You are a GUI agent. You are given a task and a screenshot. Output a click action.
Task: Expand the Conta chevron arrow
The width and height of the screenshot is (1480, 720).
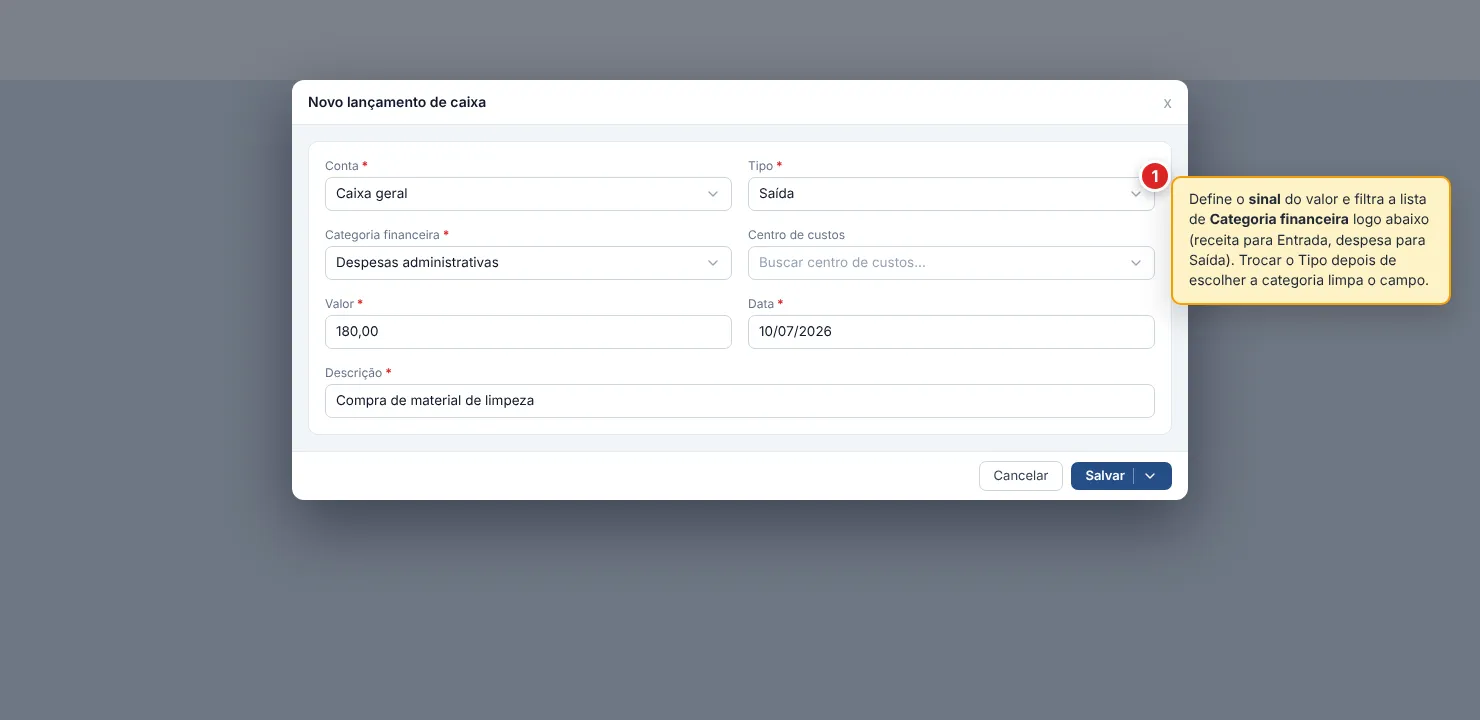pos(713,194)
